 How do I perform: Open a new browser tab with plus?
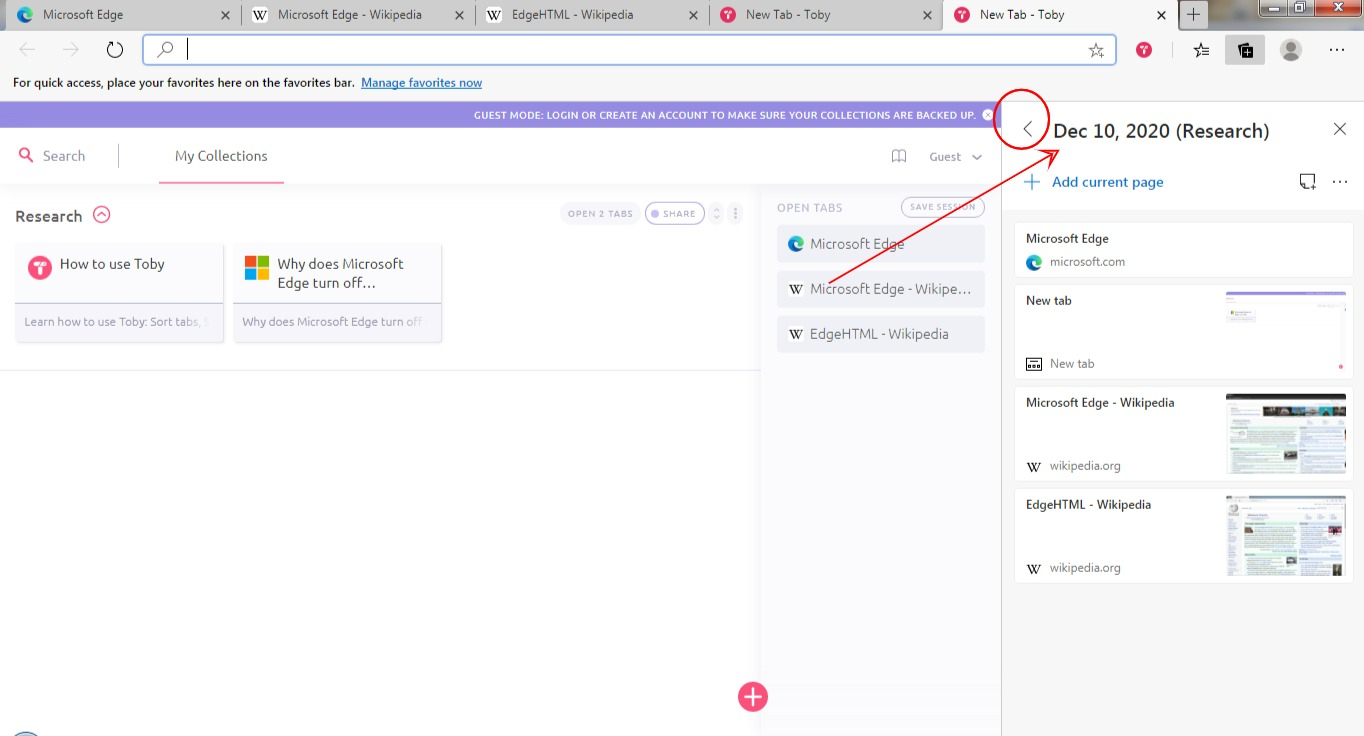(x=1193, y=15)
